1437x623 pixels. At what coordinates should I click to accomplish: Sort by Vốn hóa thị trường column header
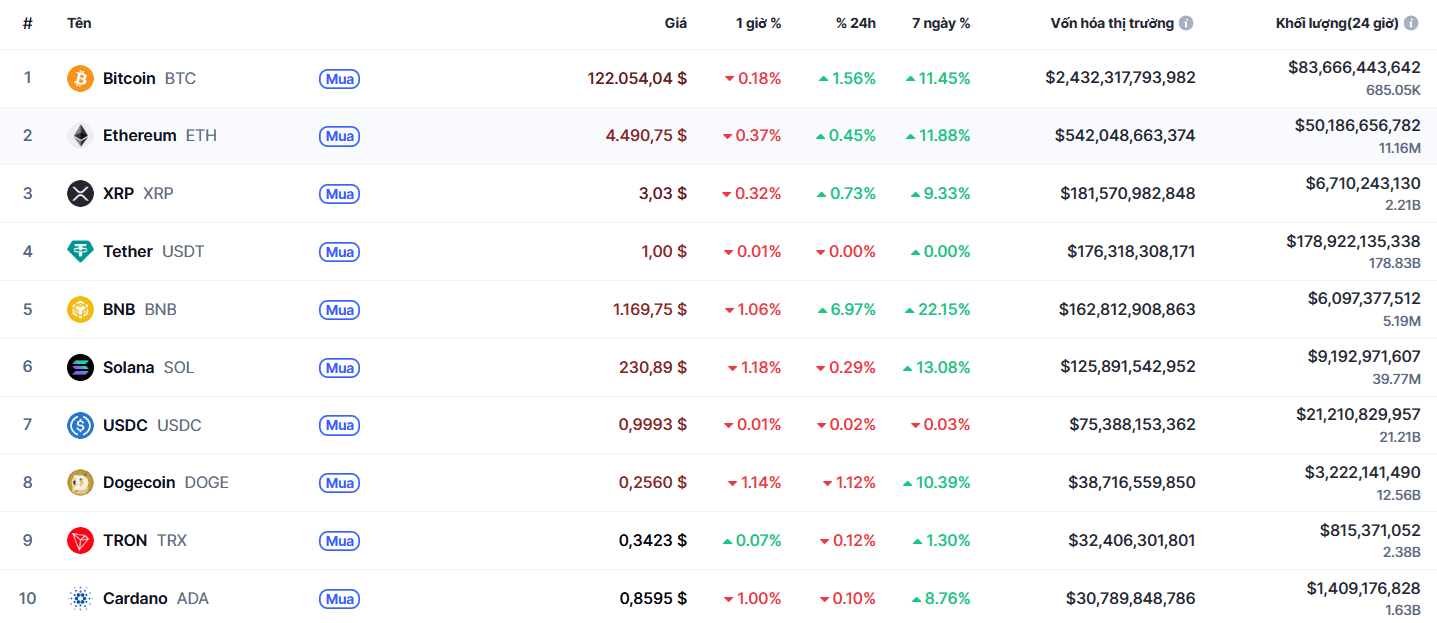1112,23
